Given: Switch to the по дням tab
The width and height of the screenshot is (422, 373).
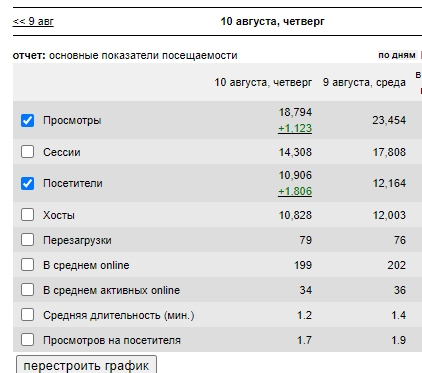Looking at the screenshot, I should tap(397, 55).
